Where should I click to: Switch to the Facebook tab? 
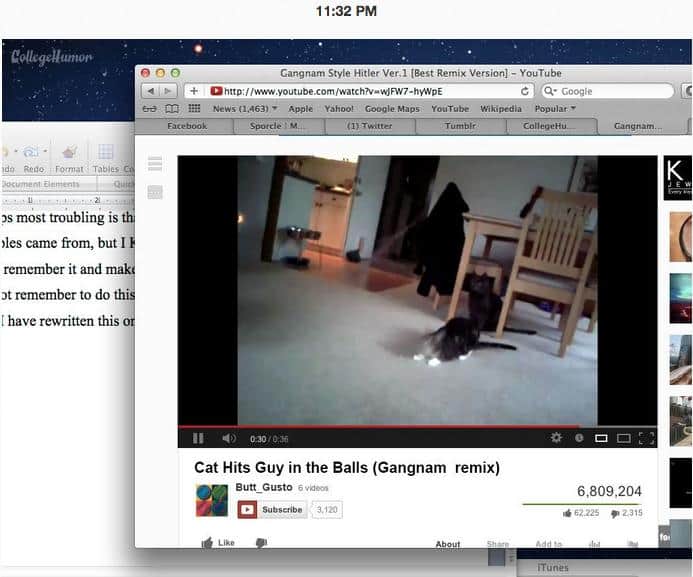(186, 126)
